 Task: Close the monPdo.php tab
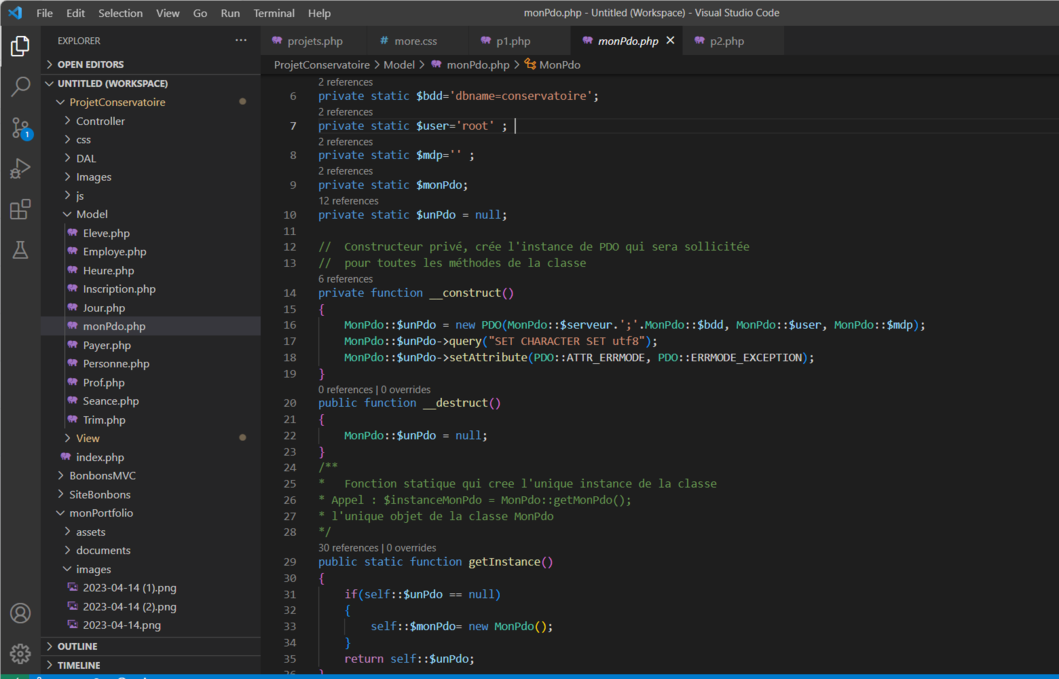[670, 41]
